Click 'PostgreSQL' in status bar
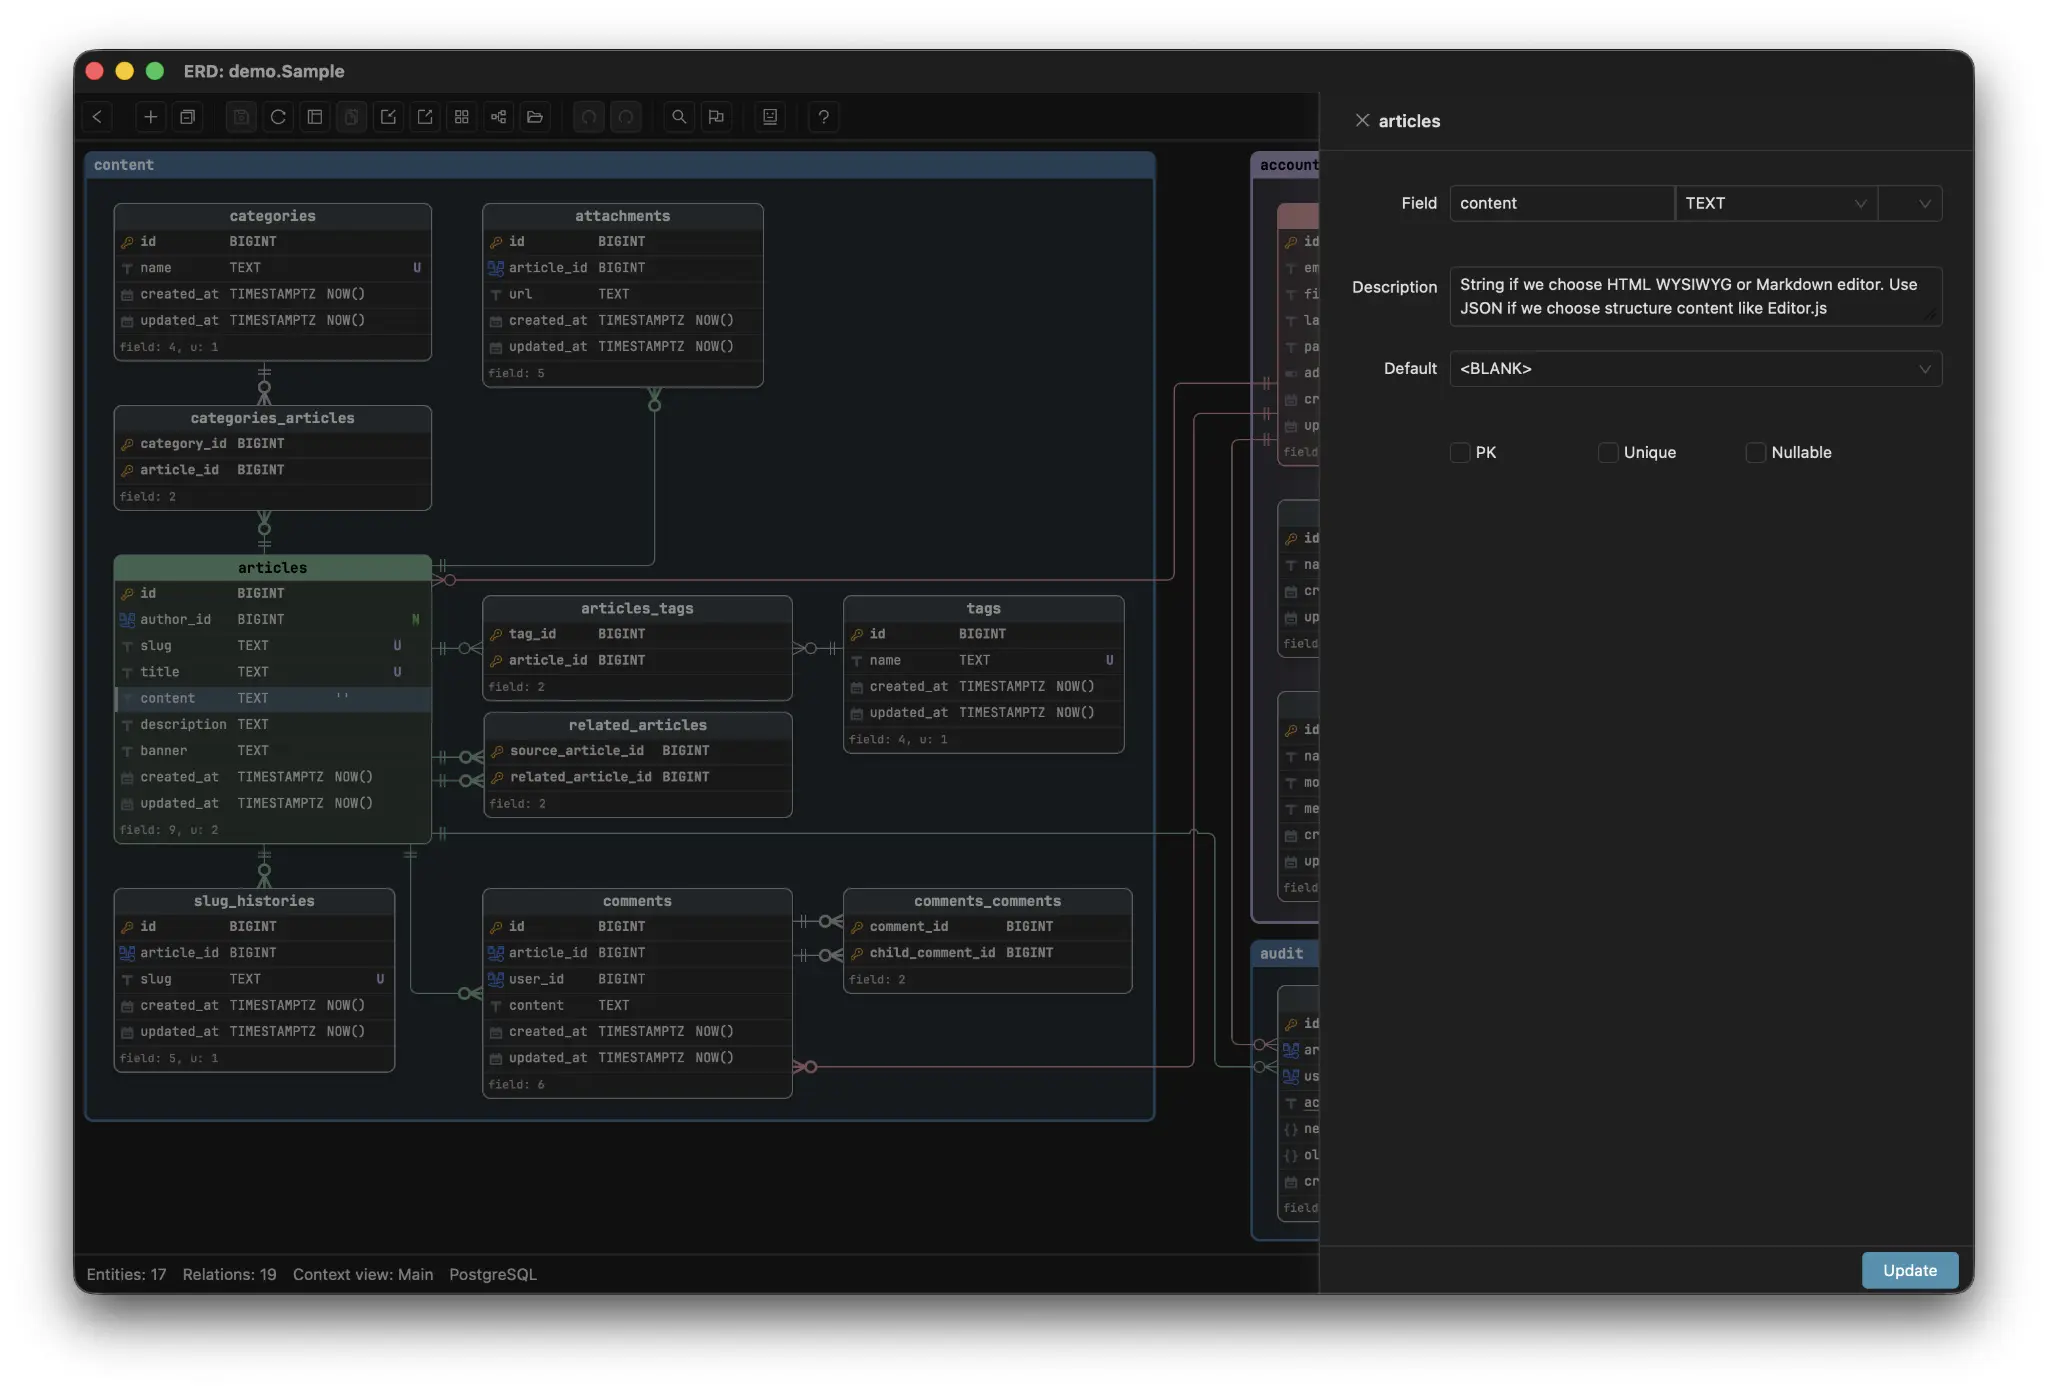This screenshot has width=2048, height=1391. [493, 1274]
